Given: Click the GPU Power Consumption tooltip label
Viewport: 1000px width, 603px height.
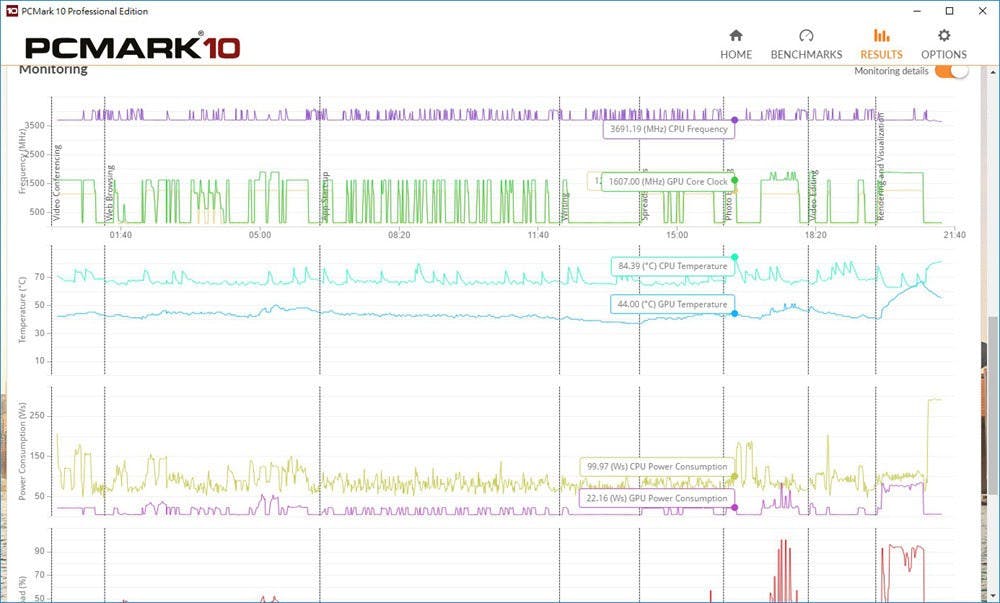Looking at the screenshot, I should tap(657, 498).
